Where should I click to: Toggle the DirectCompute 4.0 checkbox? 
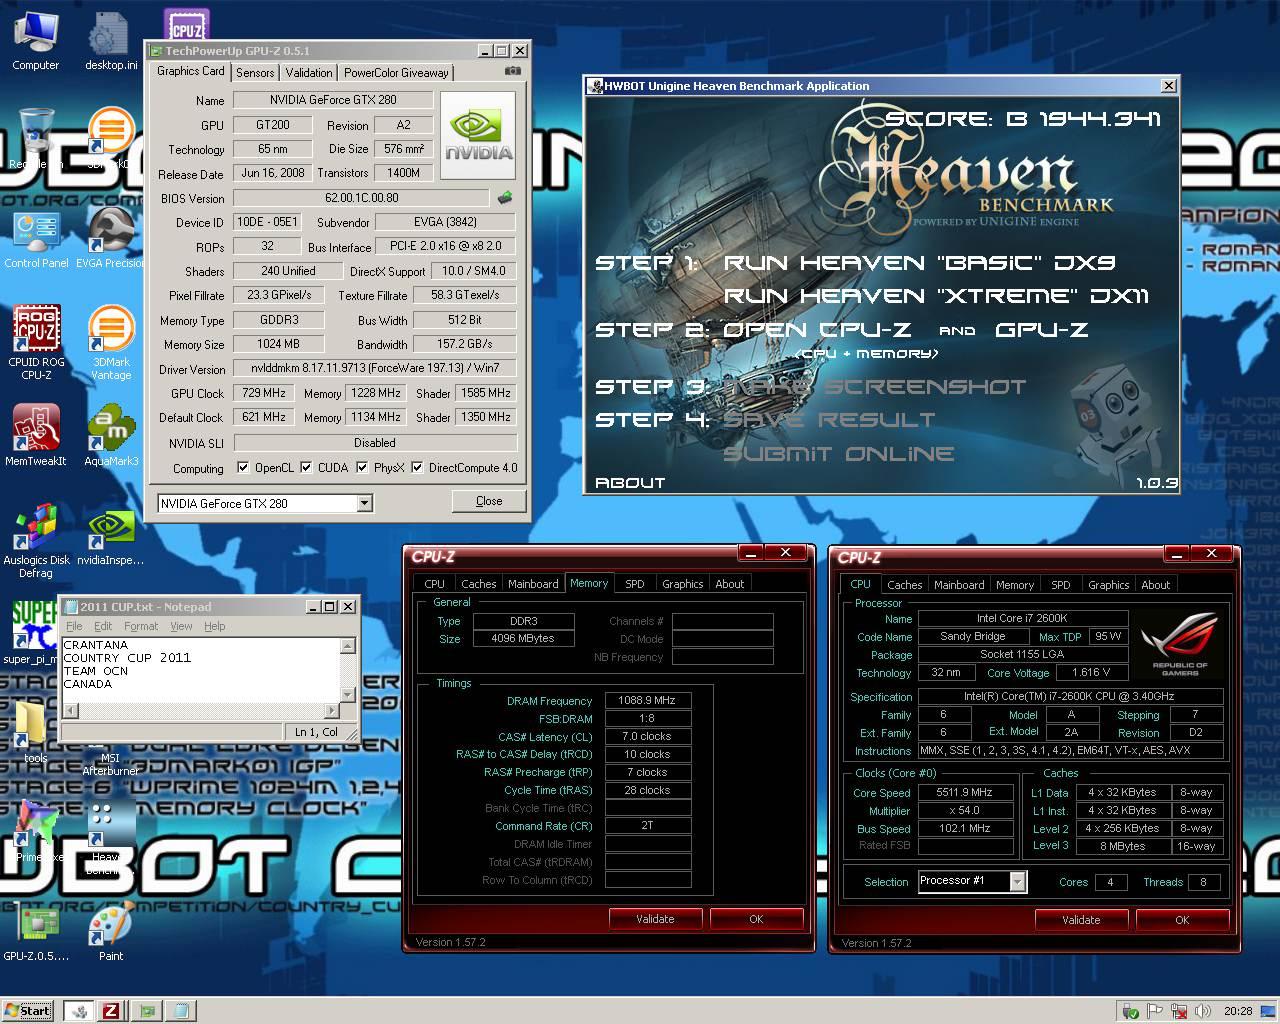pyautogui.click(x=417, y=467)
